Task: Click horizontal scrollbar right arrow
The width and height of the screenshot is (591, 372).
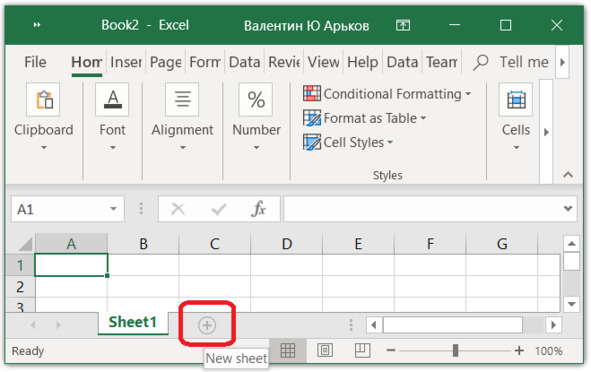Action: 553,325
